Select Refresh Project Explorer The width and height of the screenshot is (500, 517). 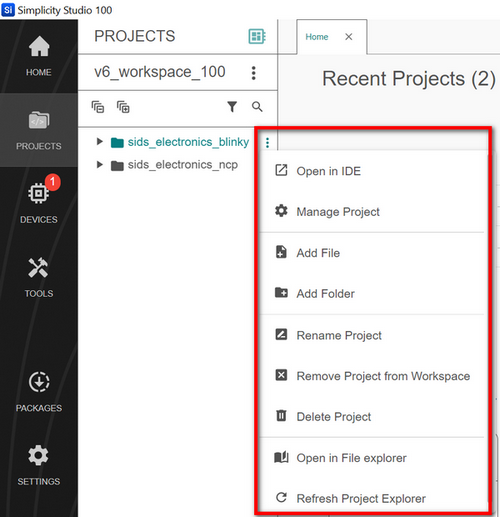coord(372,499)
